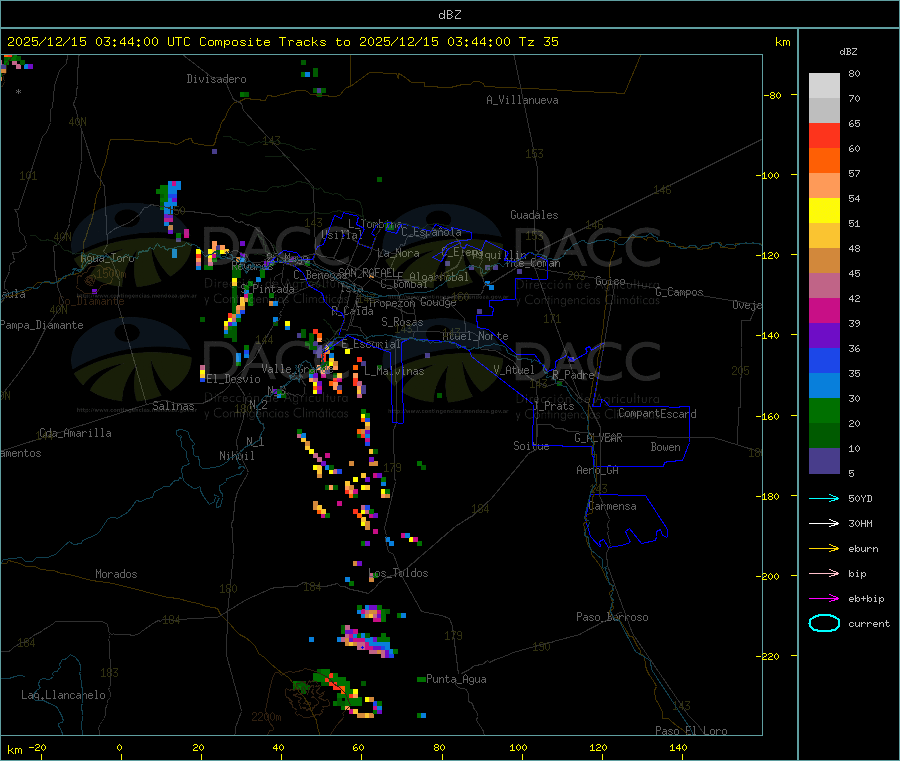
Task: Click the cyan 'current' ellipse legend icon
Action: click(824, 623)
